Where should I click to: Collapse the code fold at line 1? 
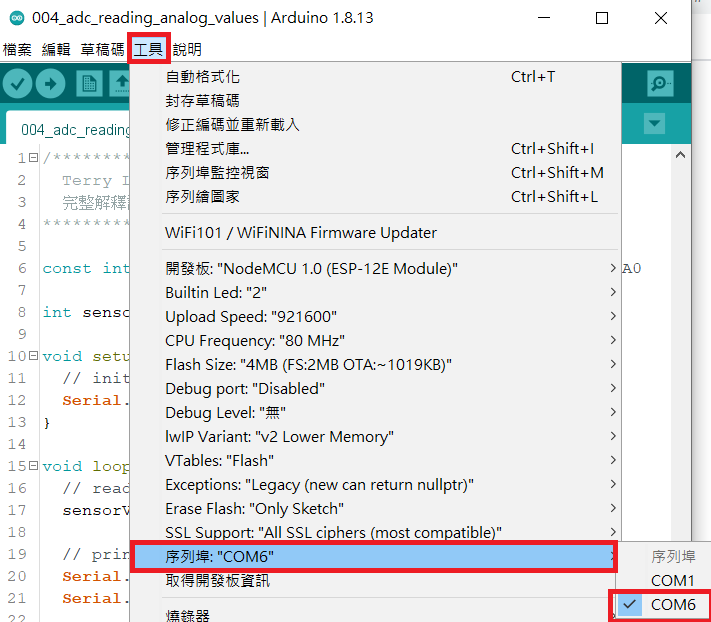pos(34,158)
